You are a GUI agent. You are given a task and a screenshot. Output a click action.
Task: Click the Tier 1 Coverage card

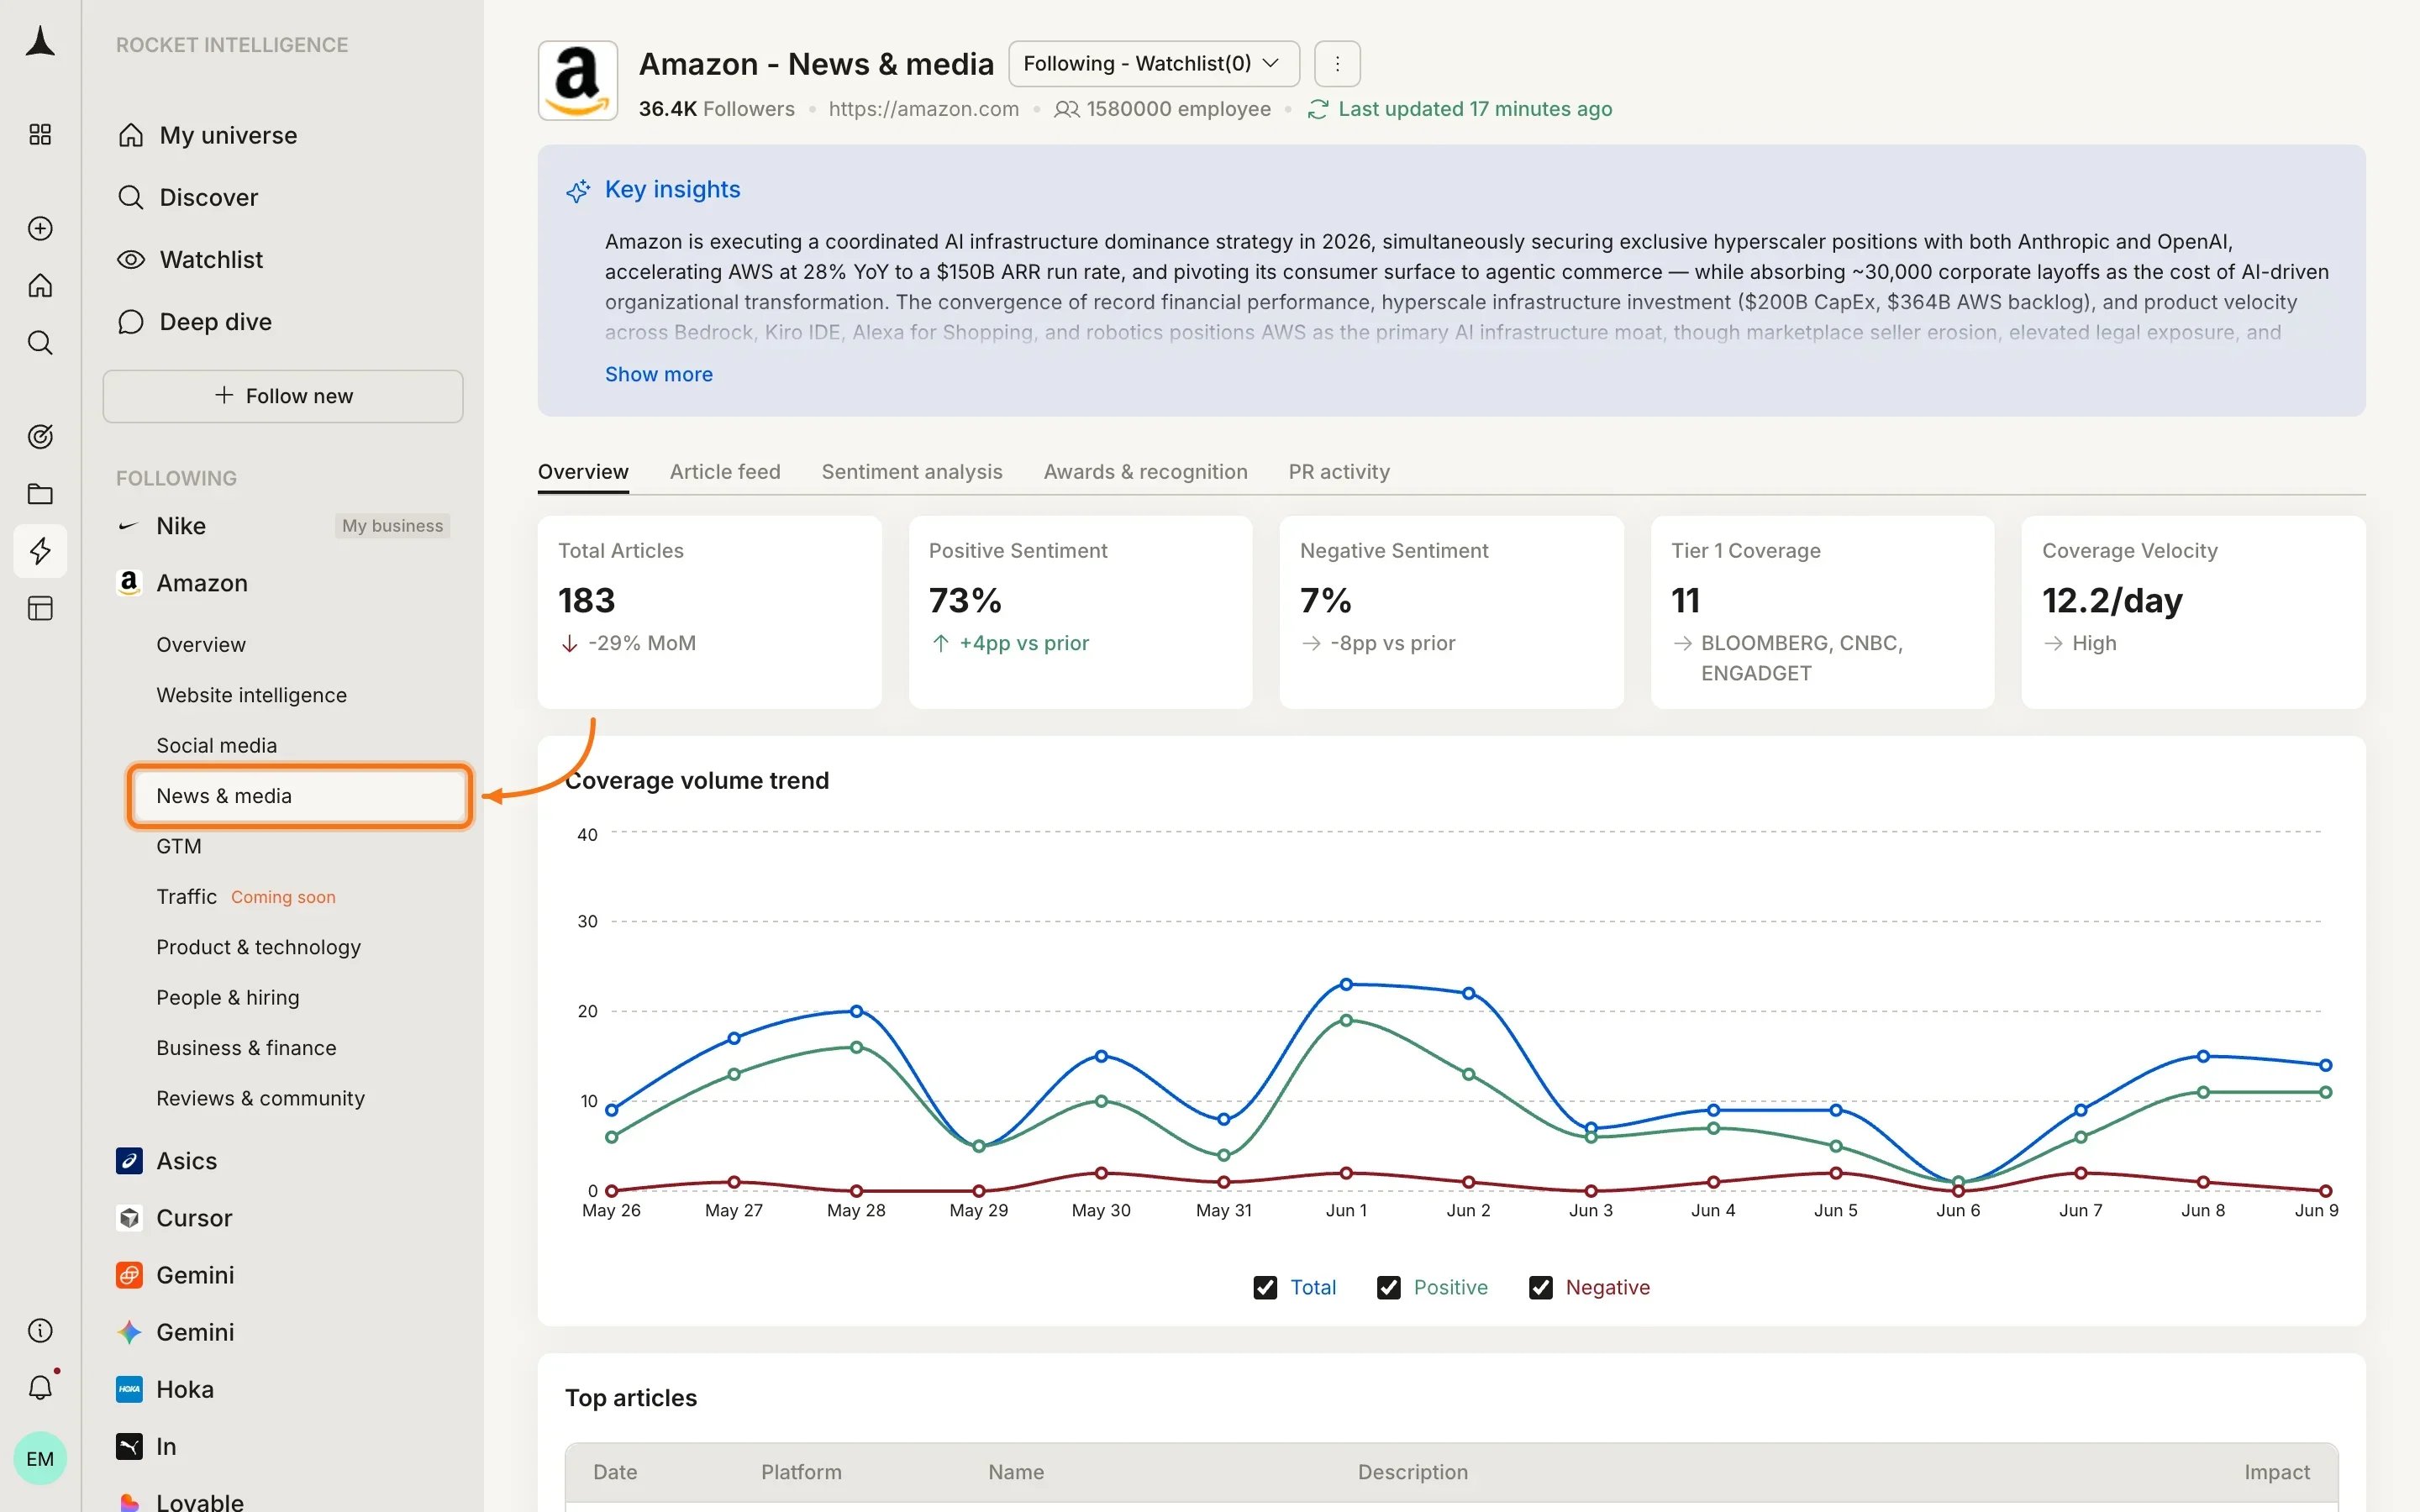tap(1822, 612)
